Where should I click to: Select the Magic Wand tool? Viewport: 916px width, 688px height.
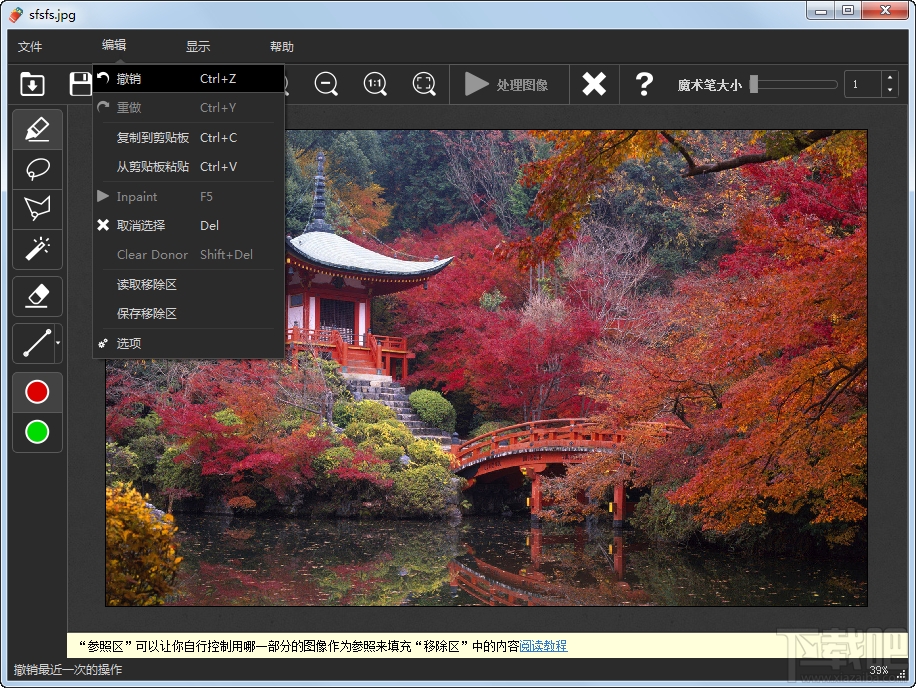pyautogui.click(x=36, y=250)
